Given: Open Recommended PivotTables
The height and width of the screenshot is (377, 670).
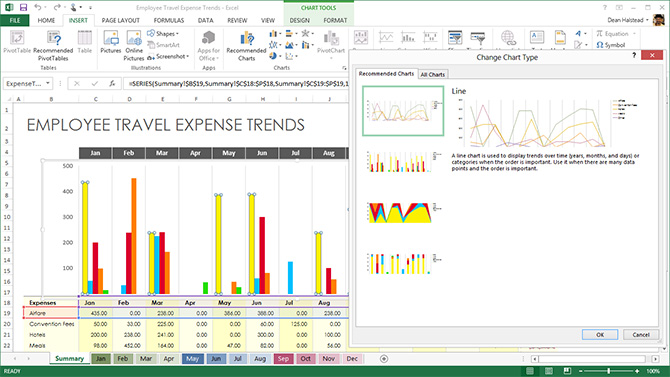Looking at the screenshot, I should tap(53, 46).
